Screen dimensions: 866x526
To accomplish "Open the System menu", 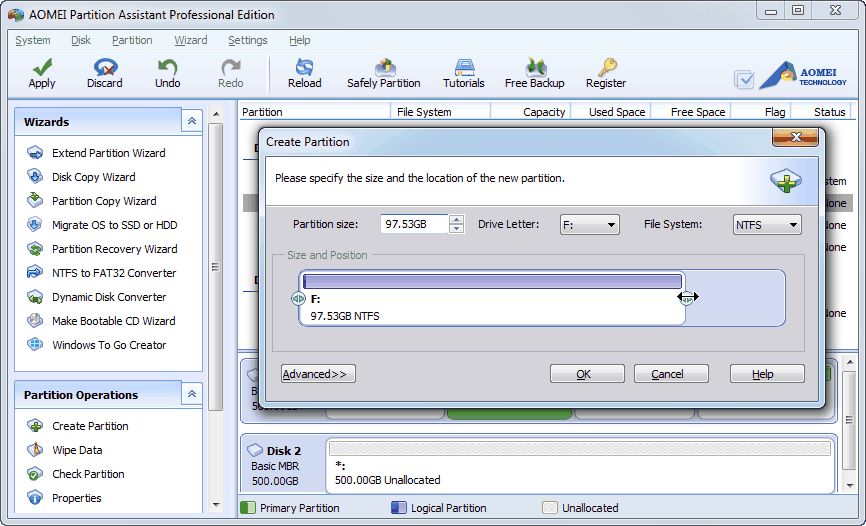I will [x=33, y=40].
